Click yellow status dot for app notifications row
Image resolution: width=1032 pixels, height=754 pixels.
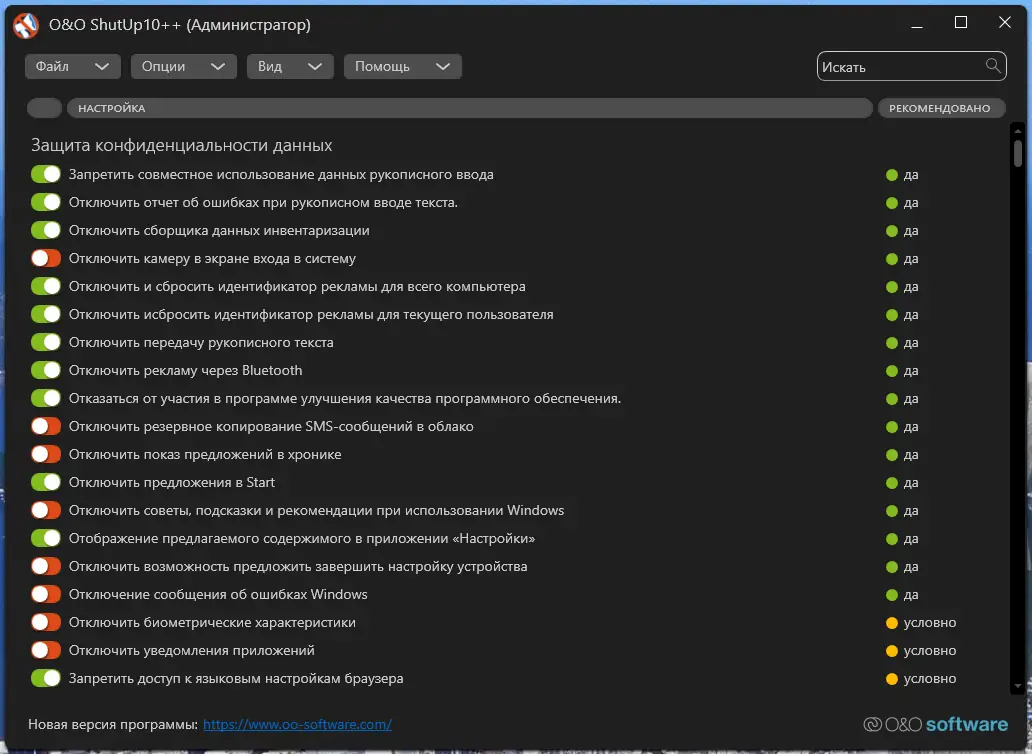[892, 651]
